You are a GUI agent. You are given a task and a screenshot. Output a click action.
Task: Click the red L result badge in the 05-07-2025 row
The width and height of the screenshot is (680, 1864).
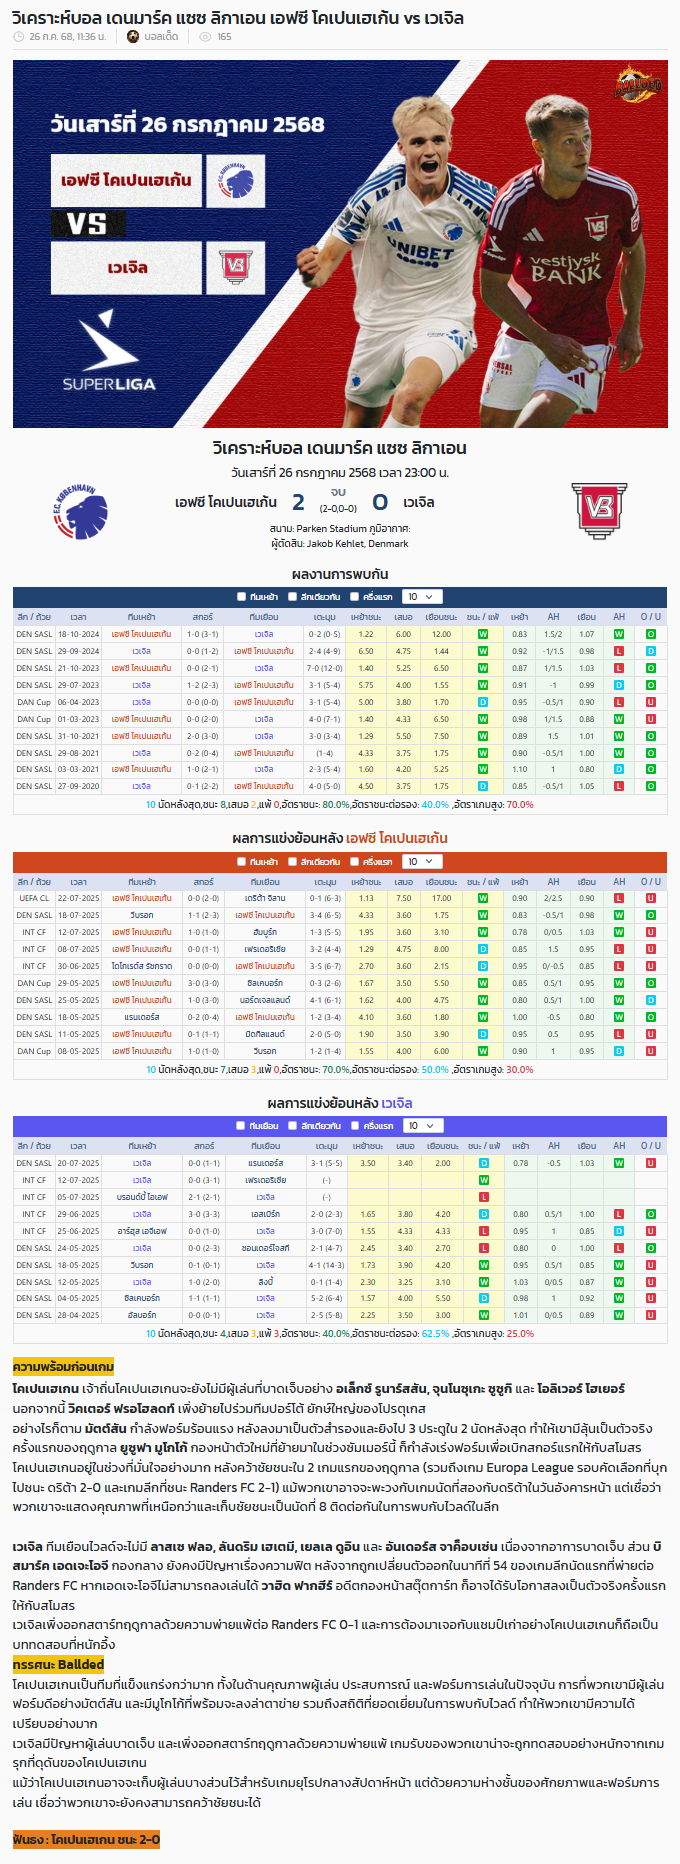click(x=484, y=1197)
